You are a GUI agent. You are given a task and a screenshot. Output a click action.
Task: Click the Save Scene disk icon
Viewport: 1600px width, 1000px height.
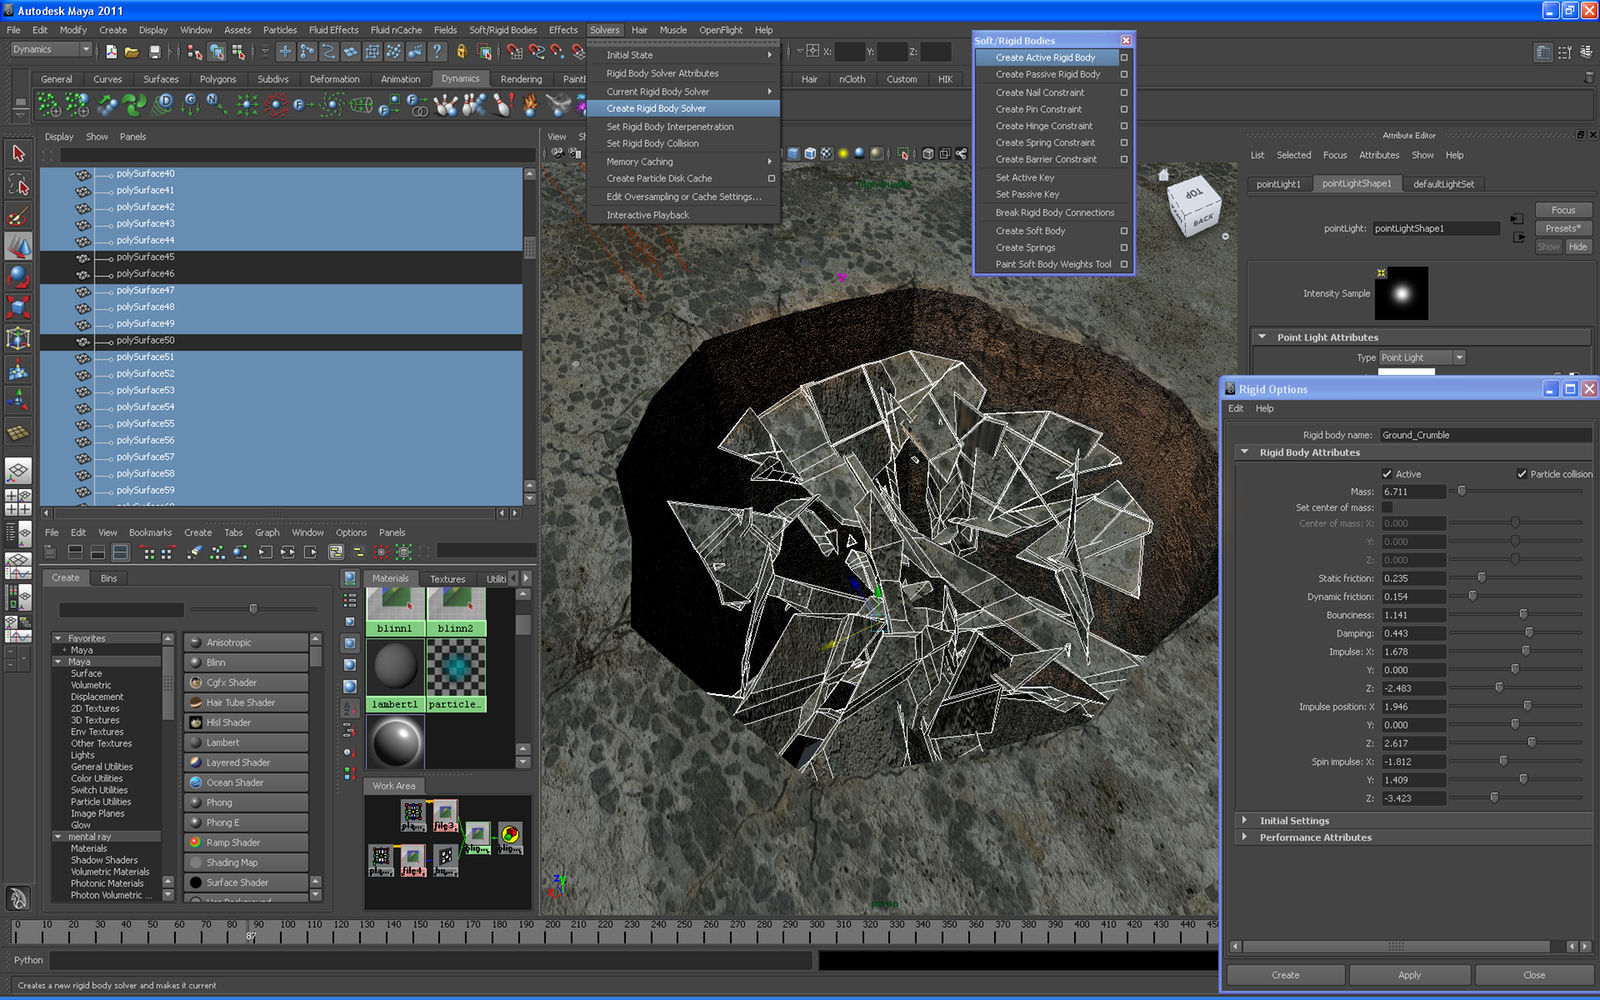154,51
